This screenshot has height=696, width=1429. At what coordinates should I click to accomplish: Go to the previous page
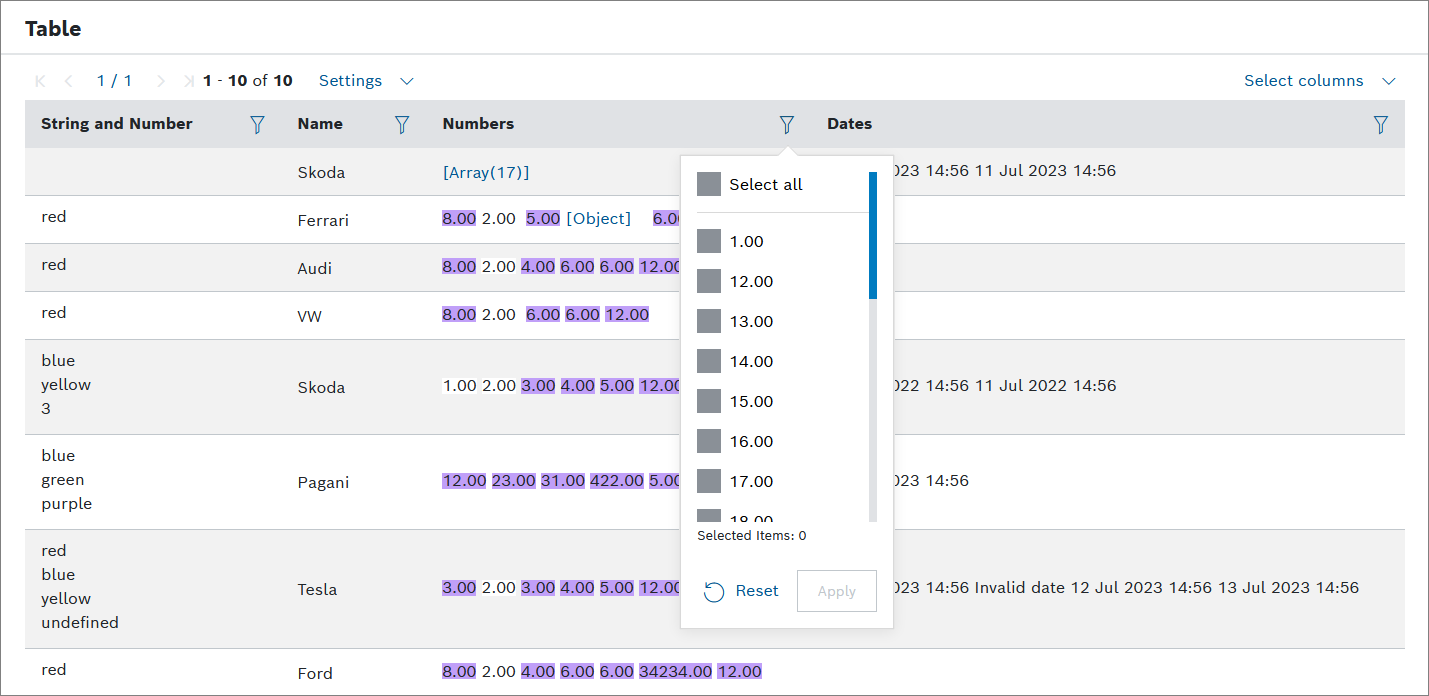[x=69, y=81]
